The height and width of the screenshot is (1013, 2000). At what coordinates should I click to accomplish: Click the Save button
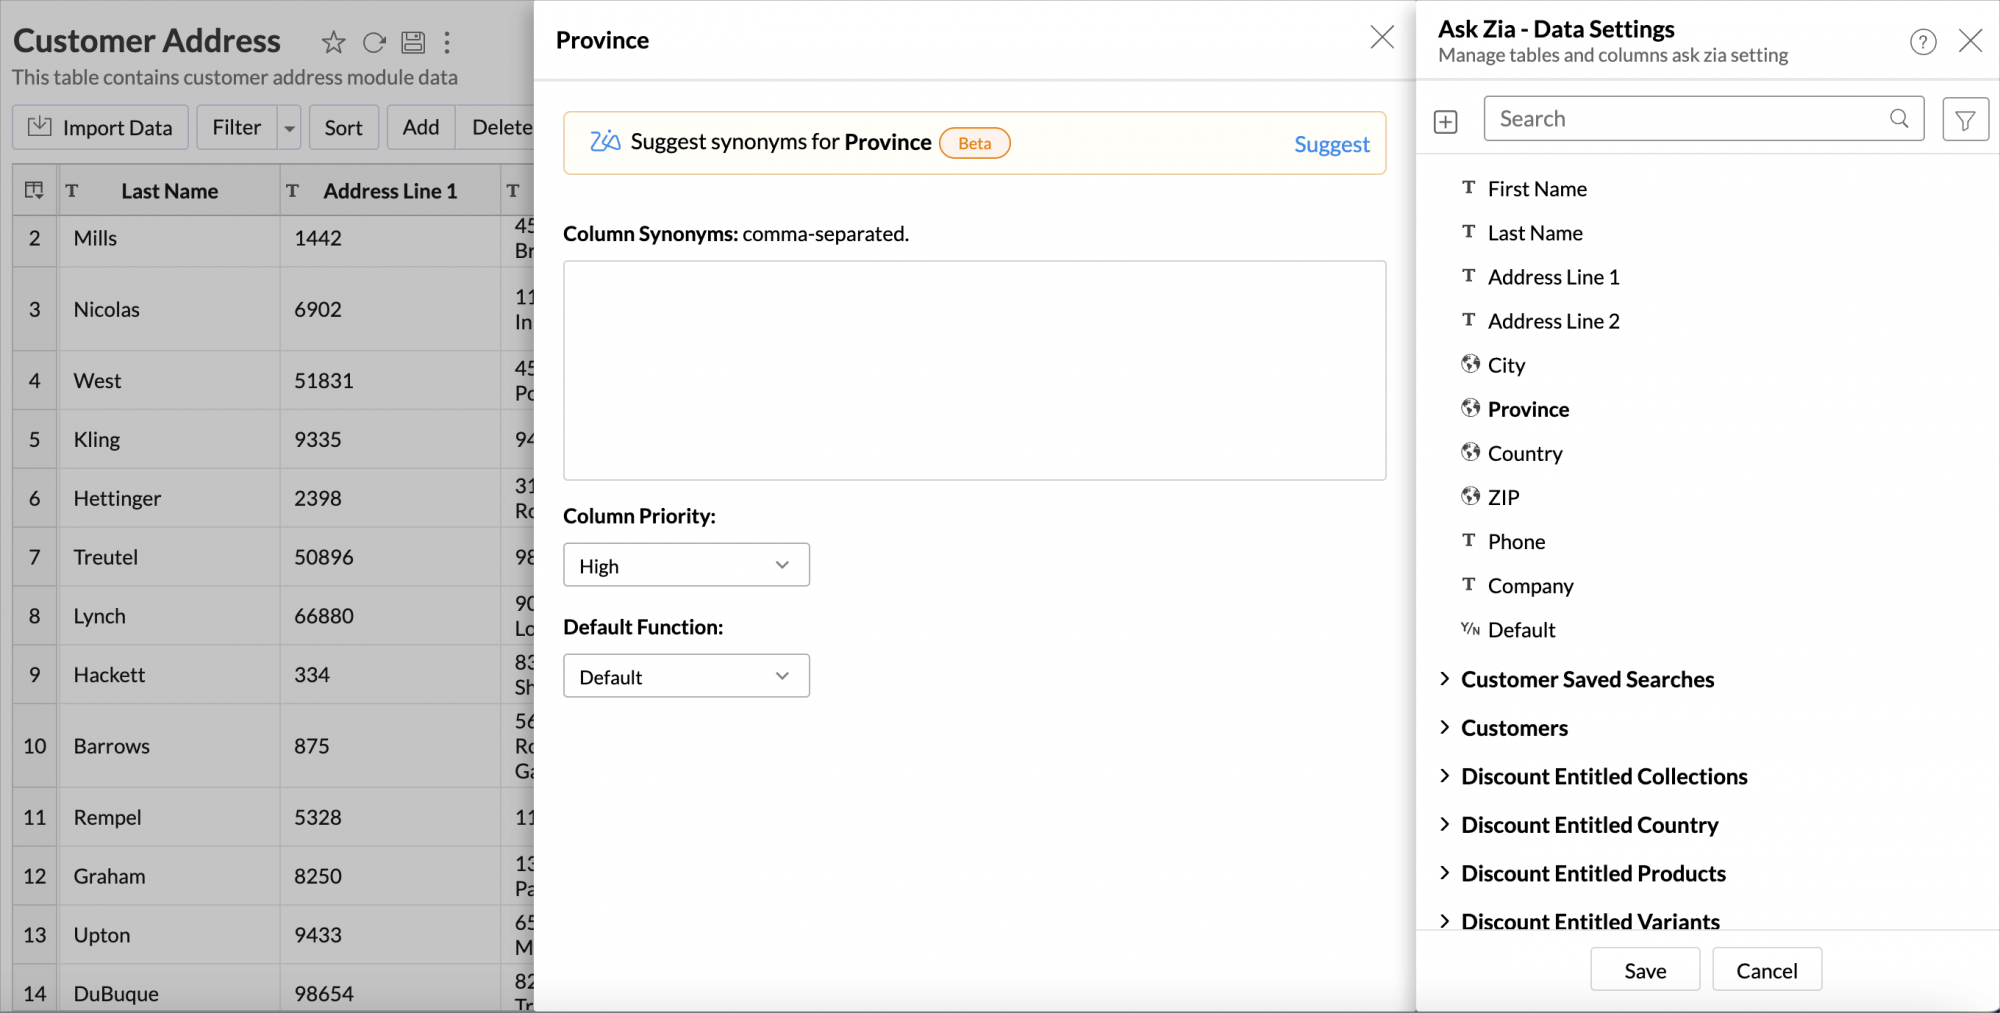pyautogui.click(x=1644, y=970)
